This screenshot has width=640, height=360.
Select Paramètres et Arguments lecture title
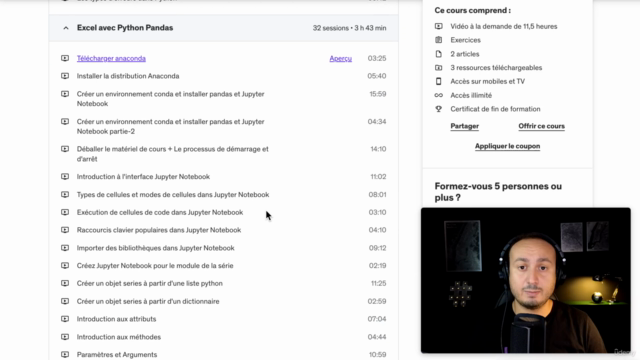tap(117, 354)
